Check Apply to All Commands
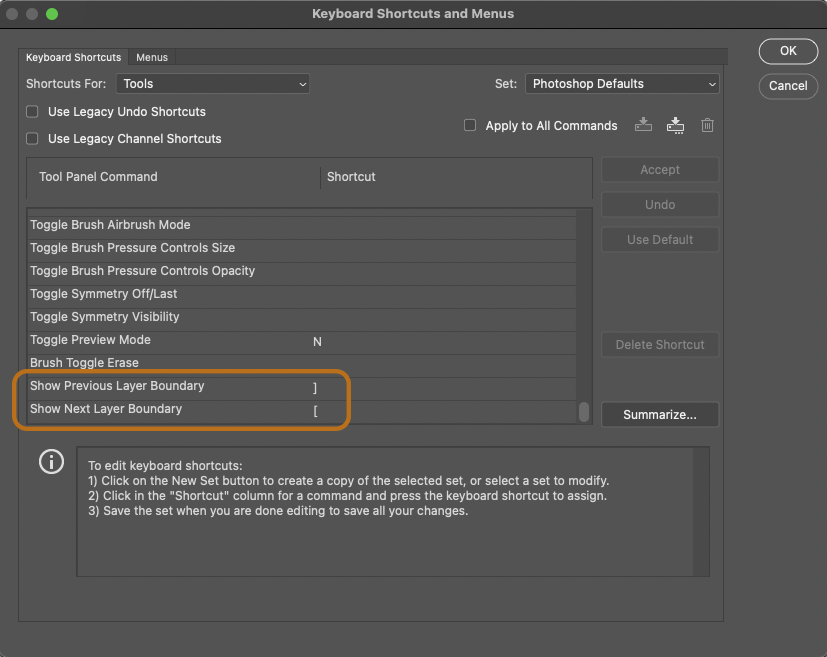This screenshot has width=827, height=657. 469,125
